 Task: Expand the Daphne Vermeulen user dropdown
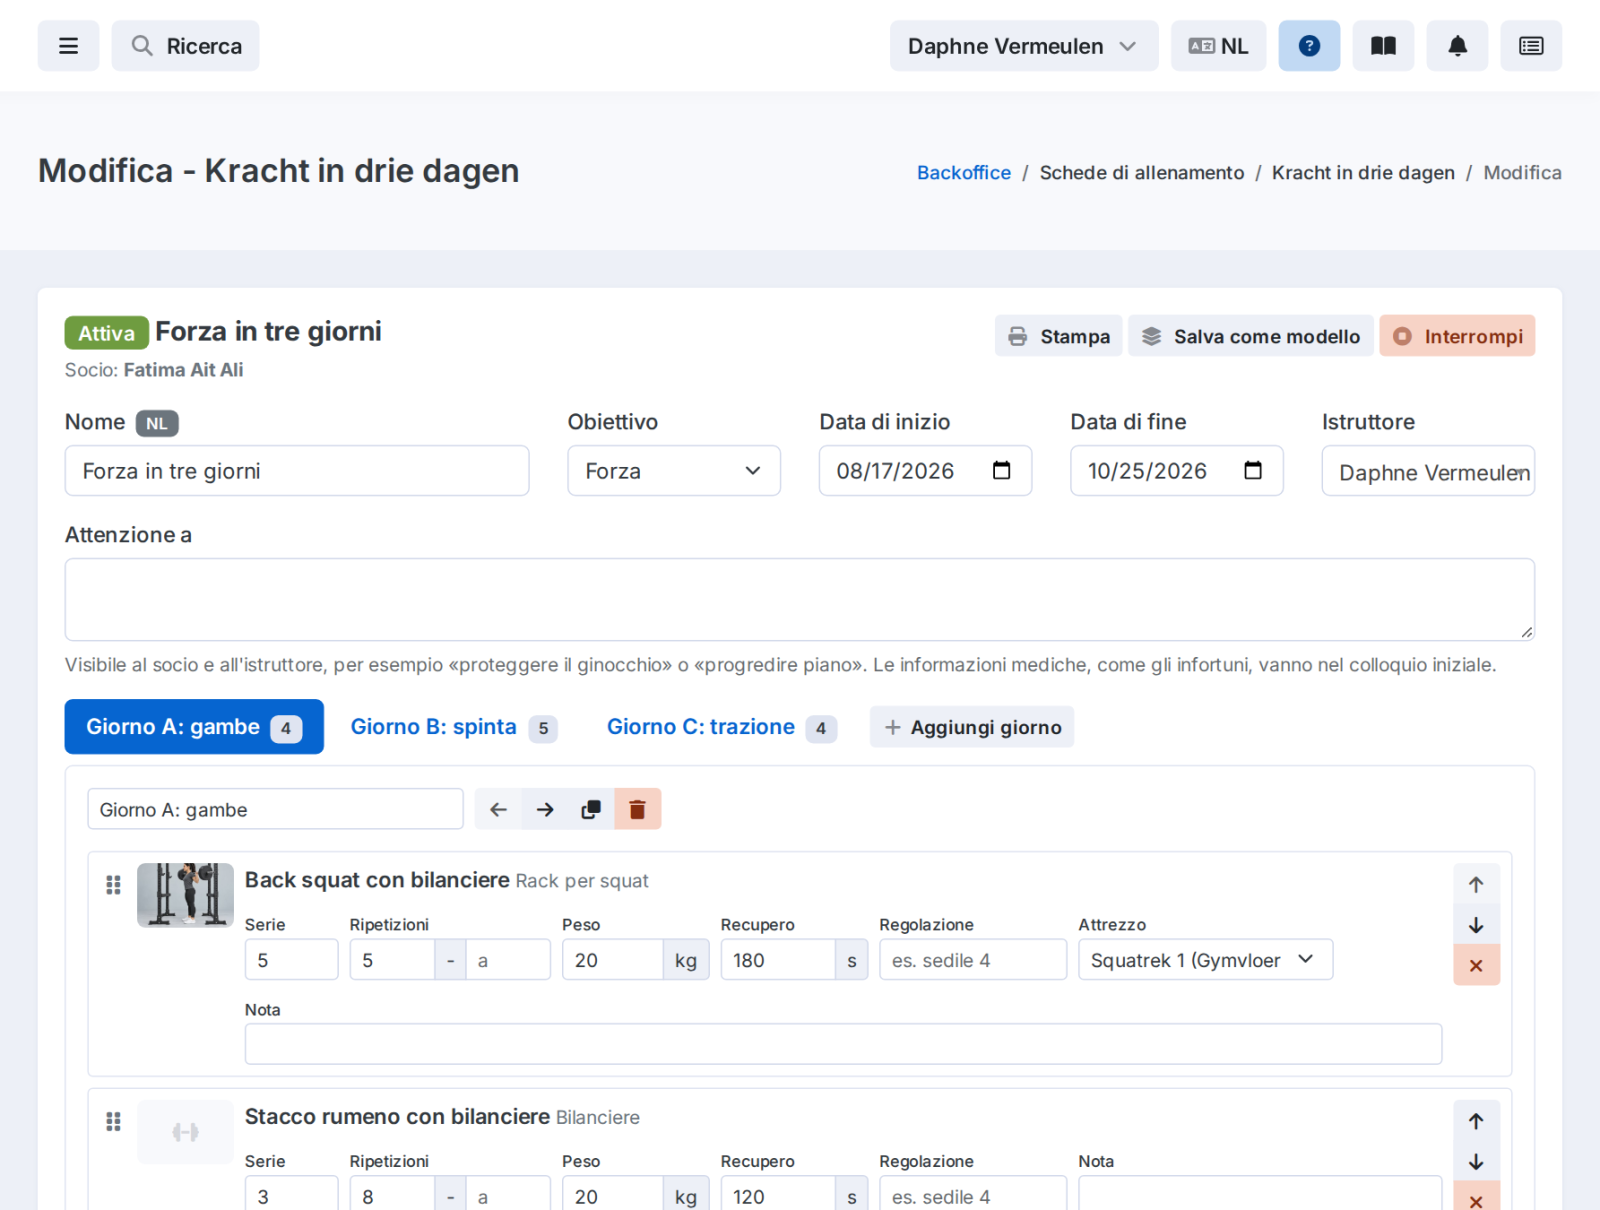[x=1024, y=46]
